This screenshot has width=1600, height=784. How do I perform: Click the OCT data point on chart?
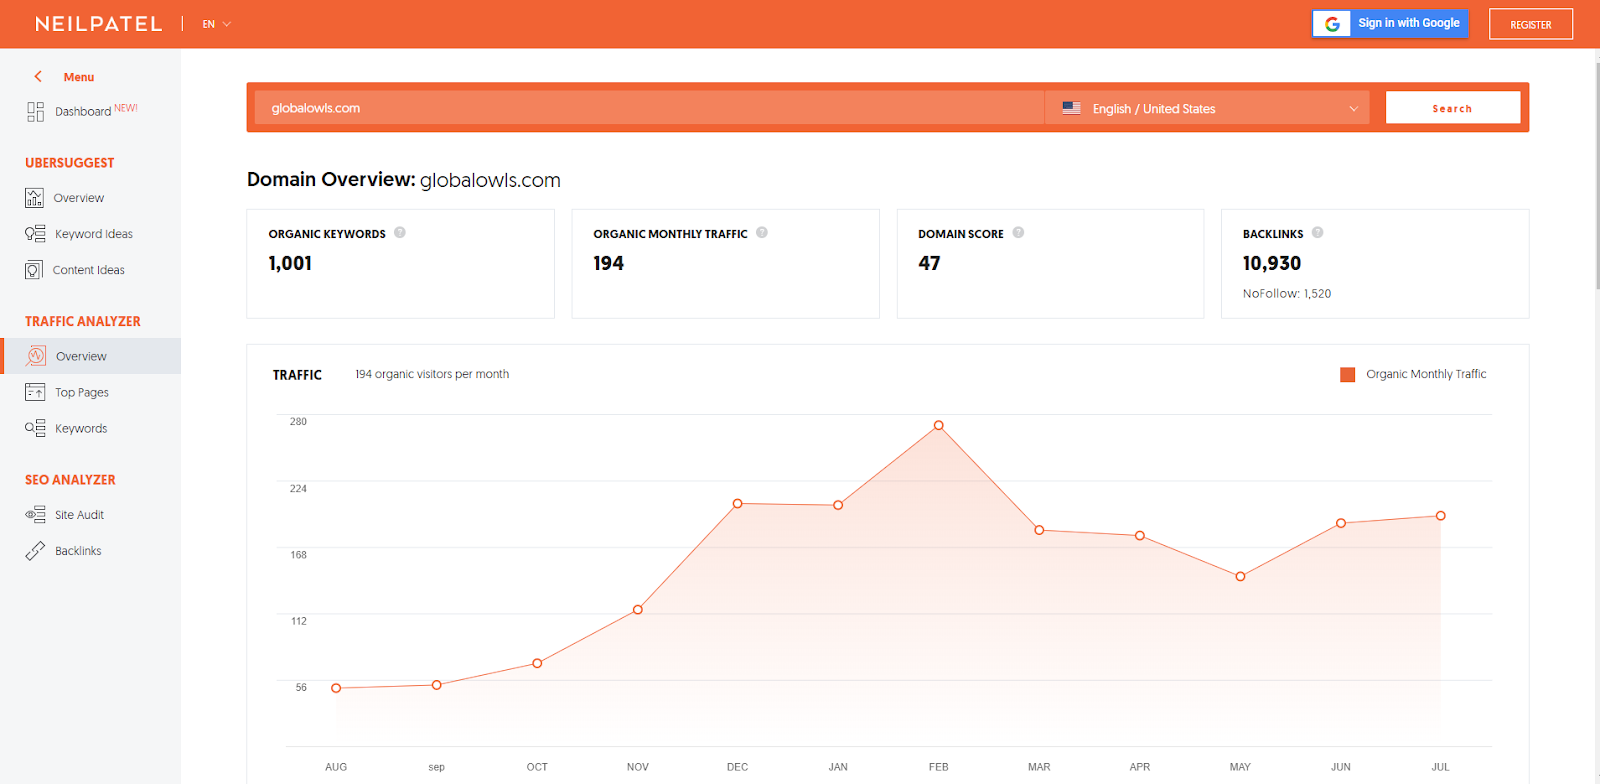pos(537,663)
